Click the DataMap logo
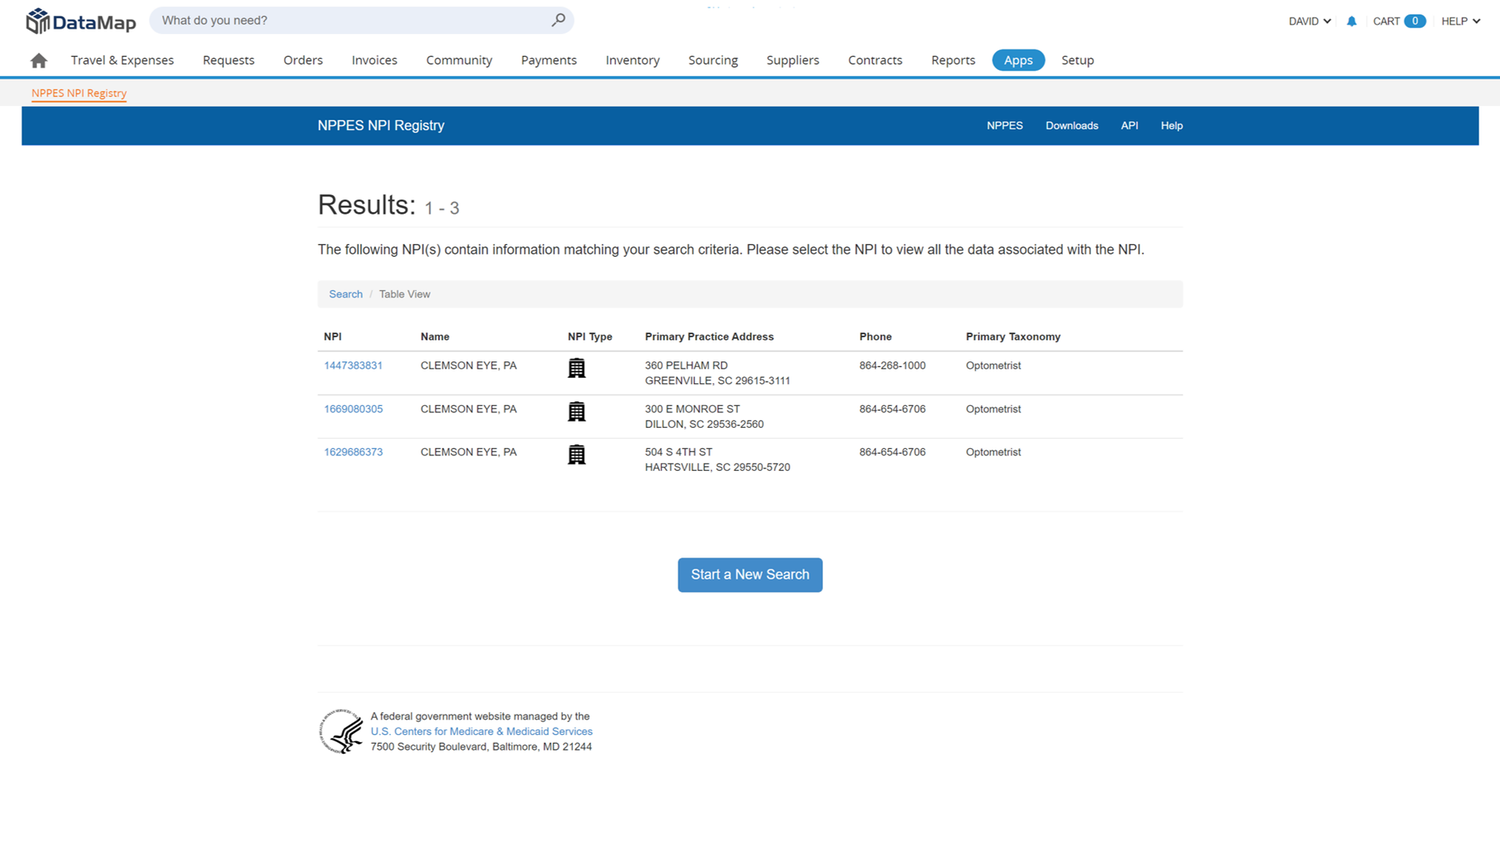 (80, 20)
